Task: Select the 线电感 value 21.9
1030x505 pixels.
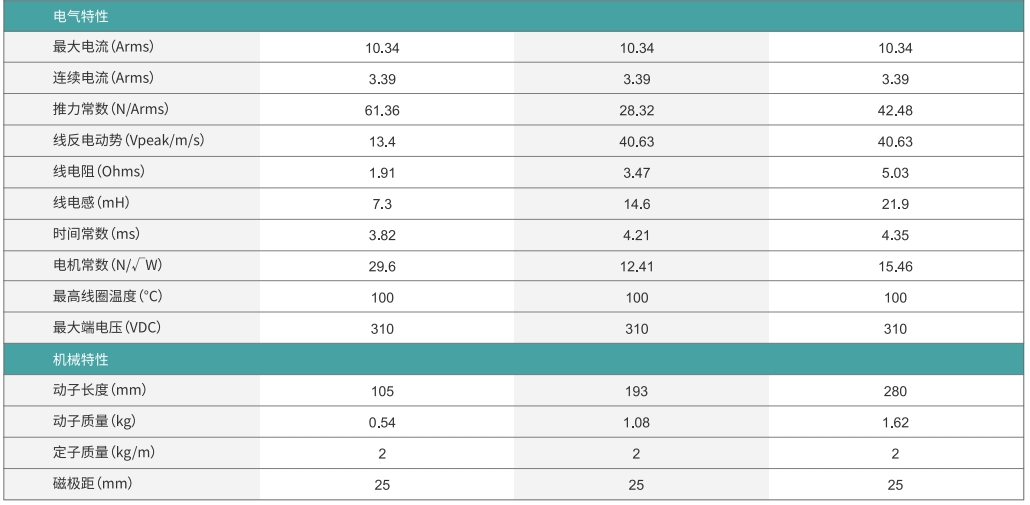Action: pyautogui.click(x=895, y=204)
